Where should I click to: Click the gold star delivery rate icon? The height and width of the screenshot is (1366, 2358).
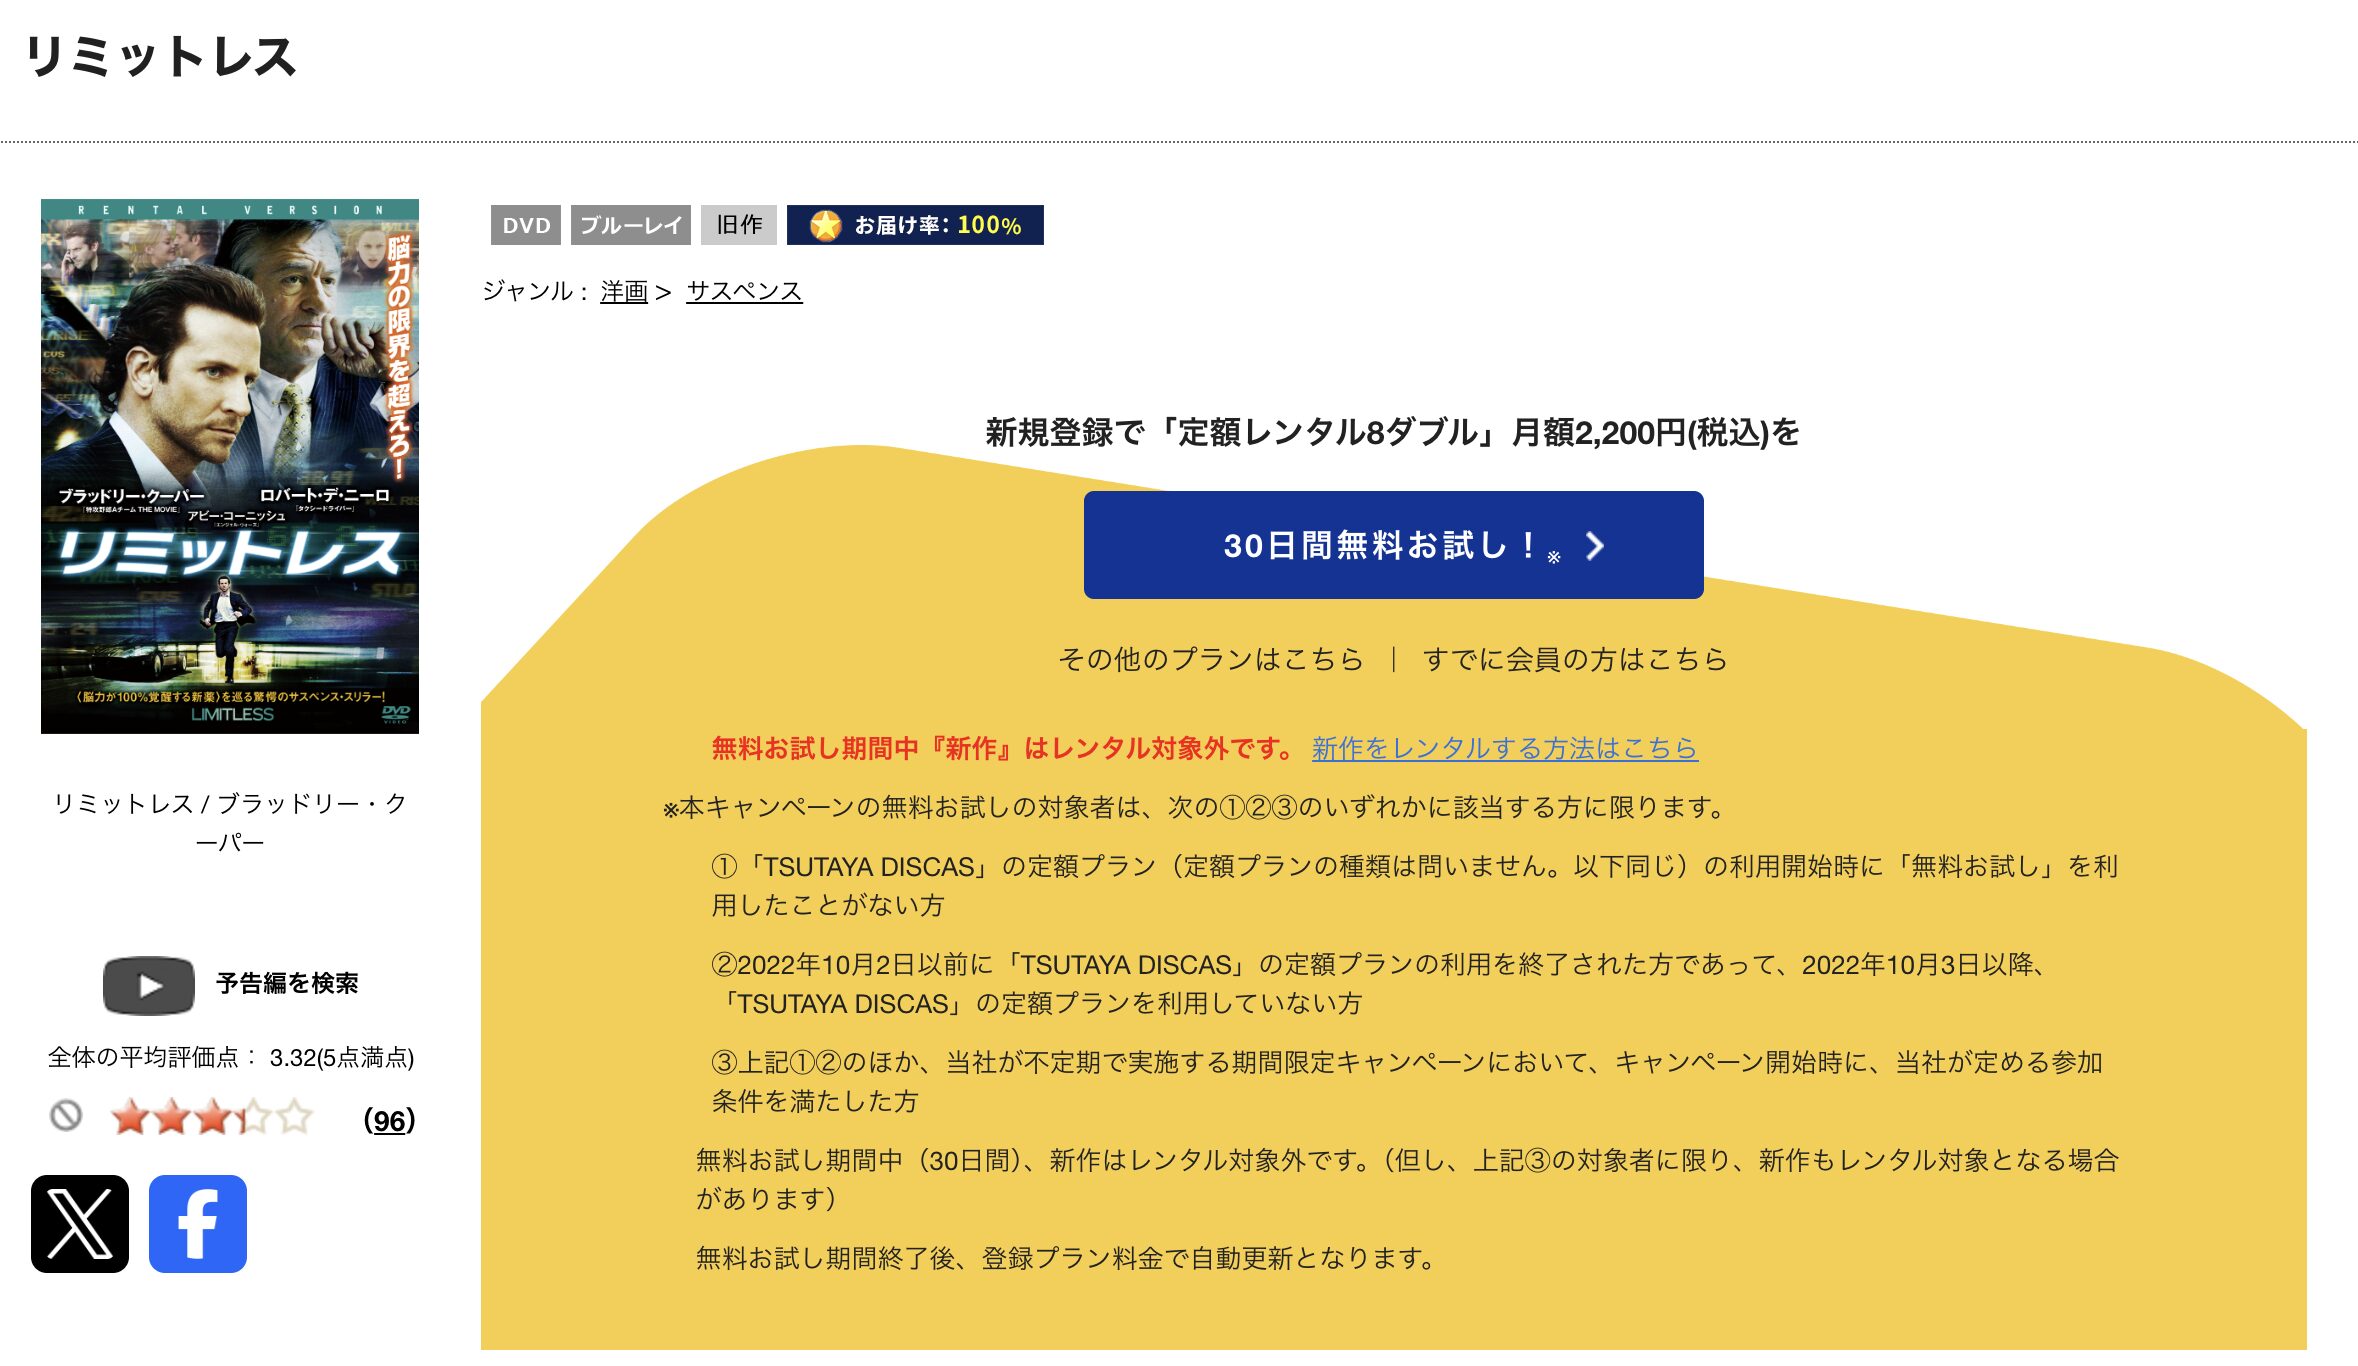(825, 225)
